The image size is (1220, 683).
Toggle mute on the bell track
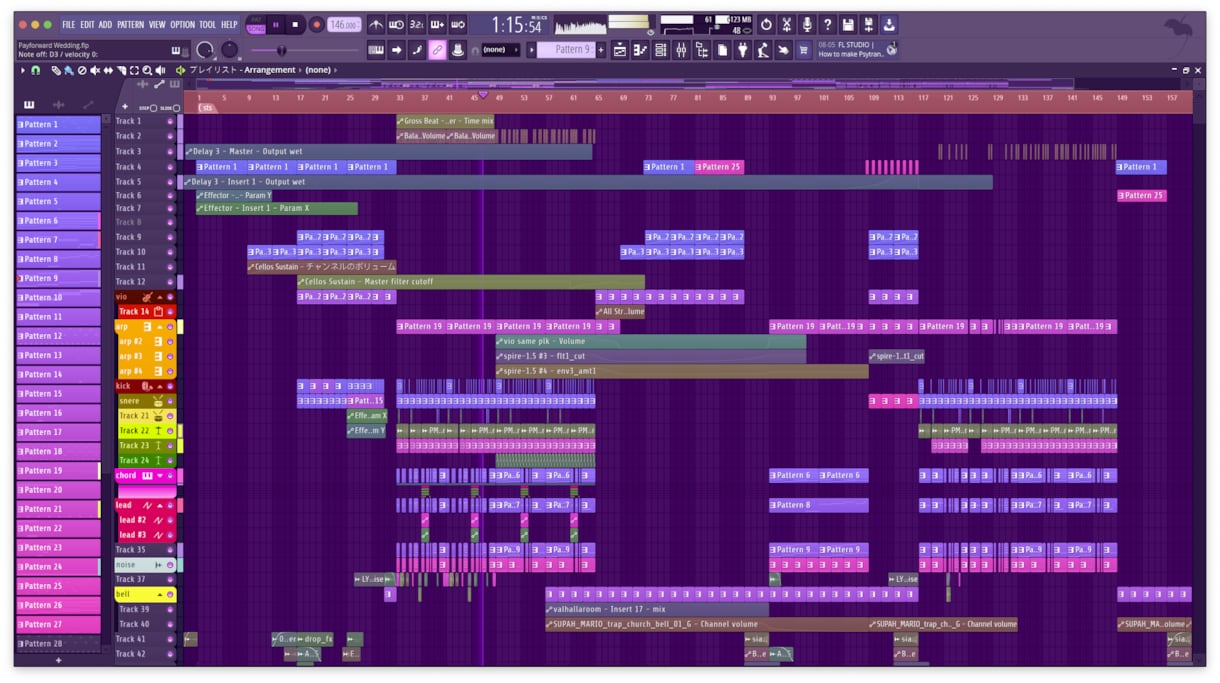tap(170, 594)
